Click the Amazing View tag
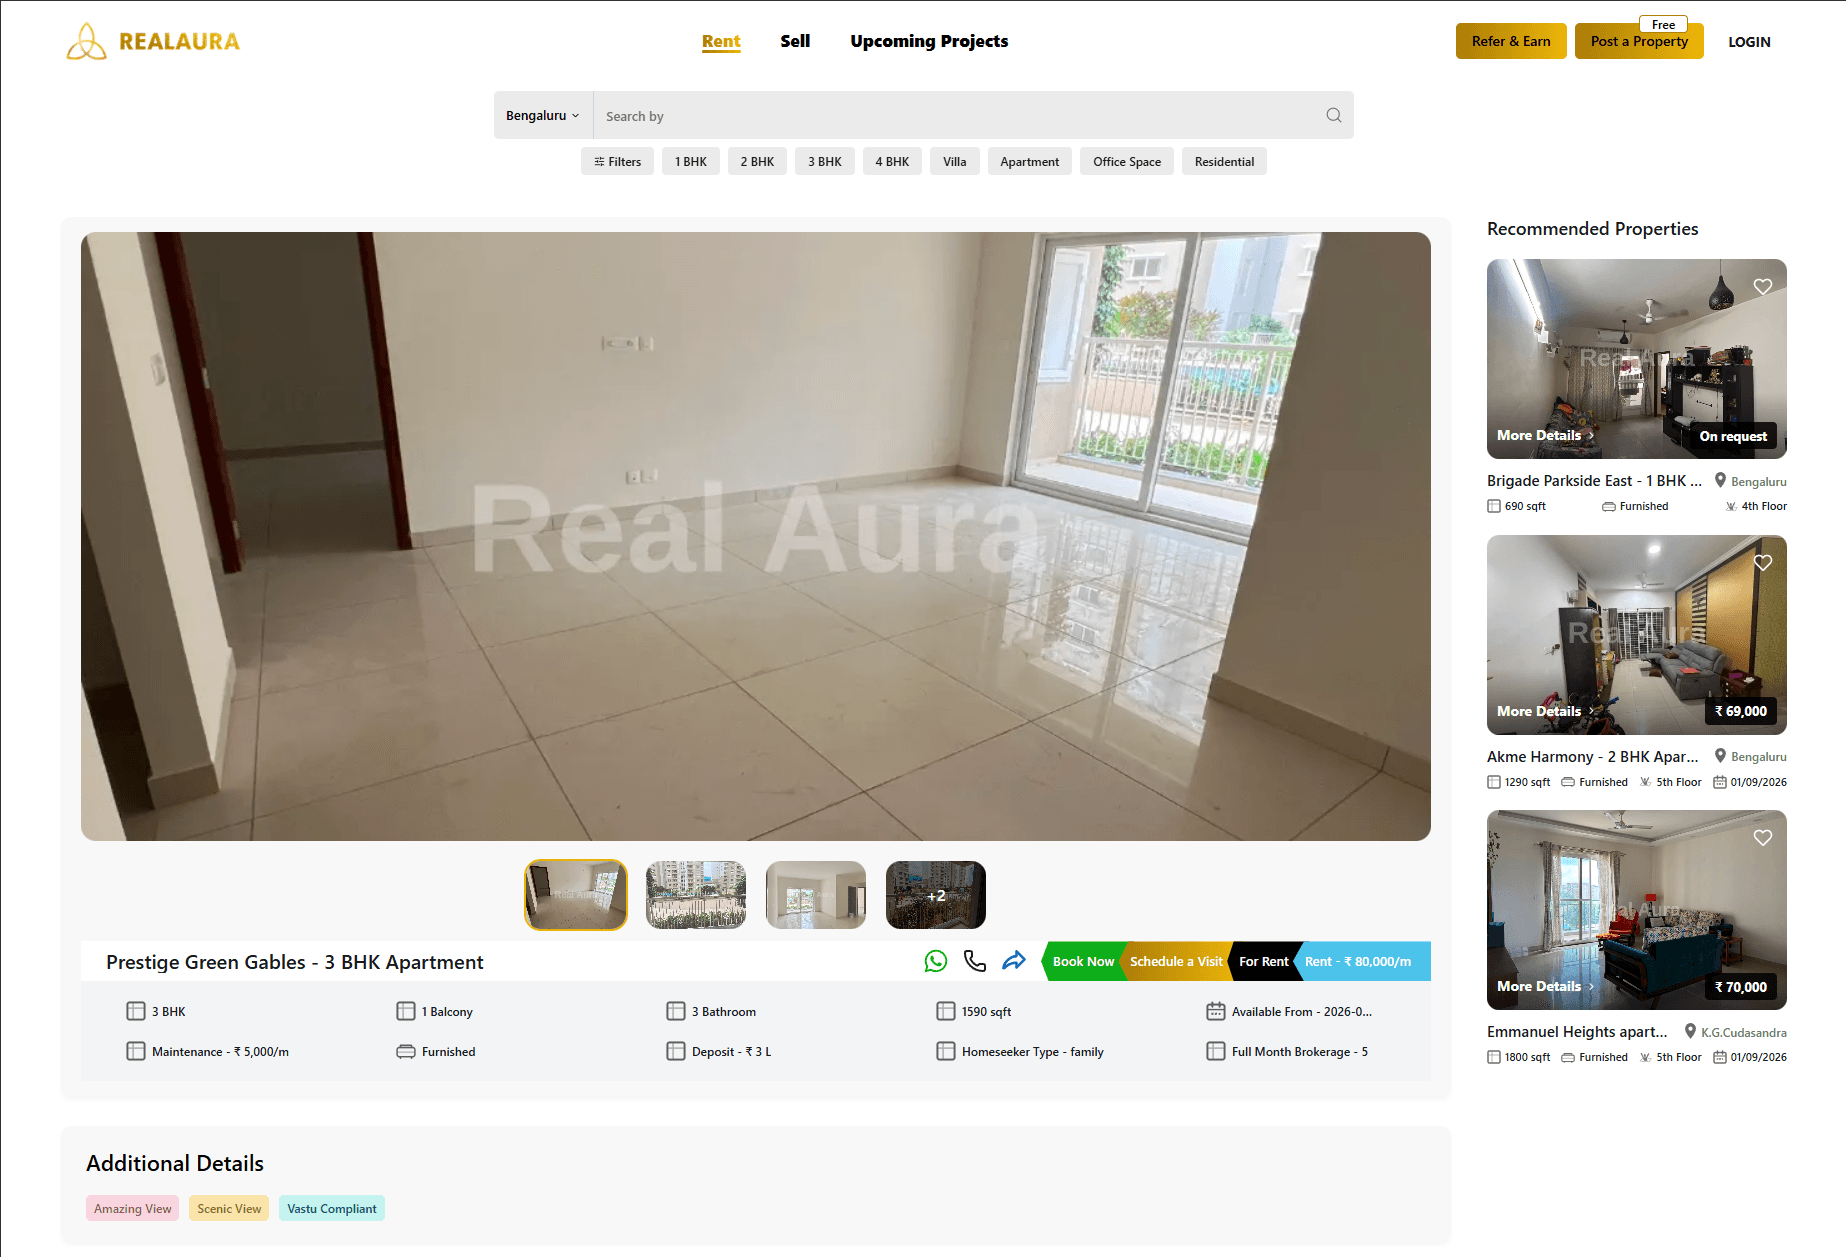The image size is (1846, 1257). point(133,1208)
